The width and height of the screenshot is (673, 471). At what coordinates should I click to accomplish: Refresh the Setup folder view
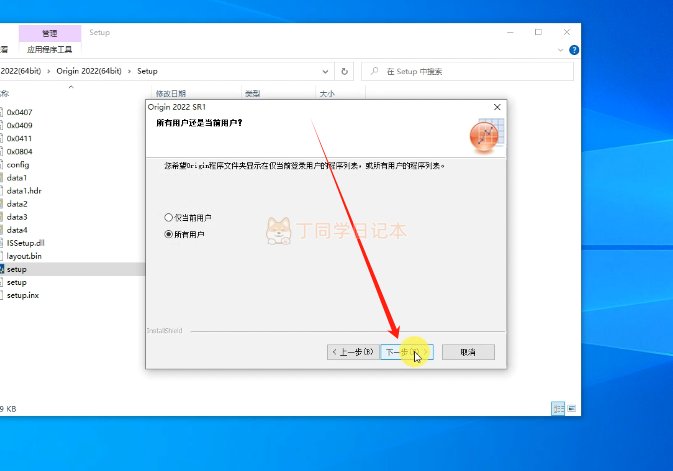(344, 72)
